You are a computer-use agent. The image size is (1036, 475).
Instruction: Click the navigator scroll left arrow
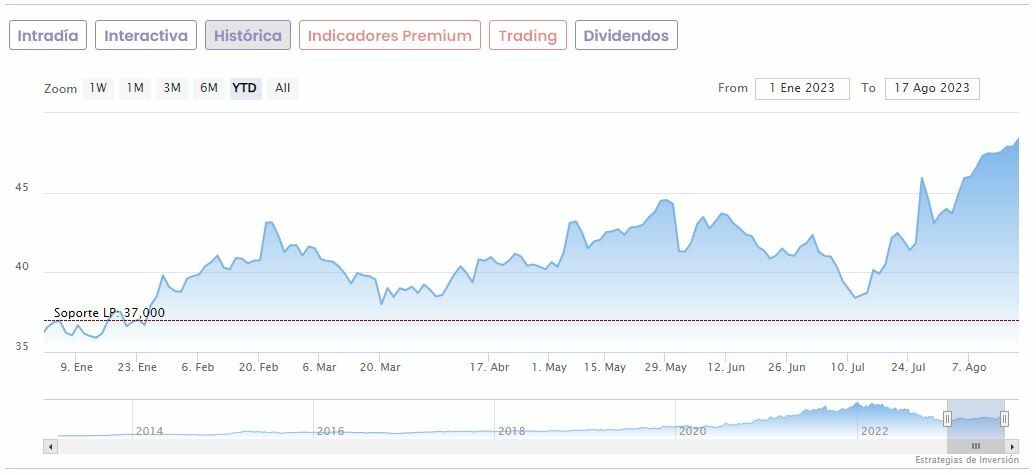[x=50, y=446]
